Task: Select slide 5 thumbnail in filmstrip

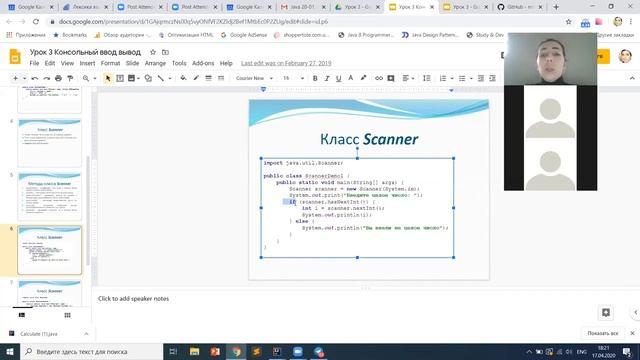Action: 49,196
